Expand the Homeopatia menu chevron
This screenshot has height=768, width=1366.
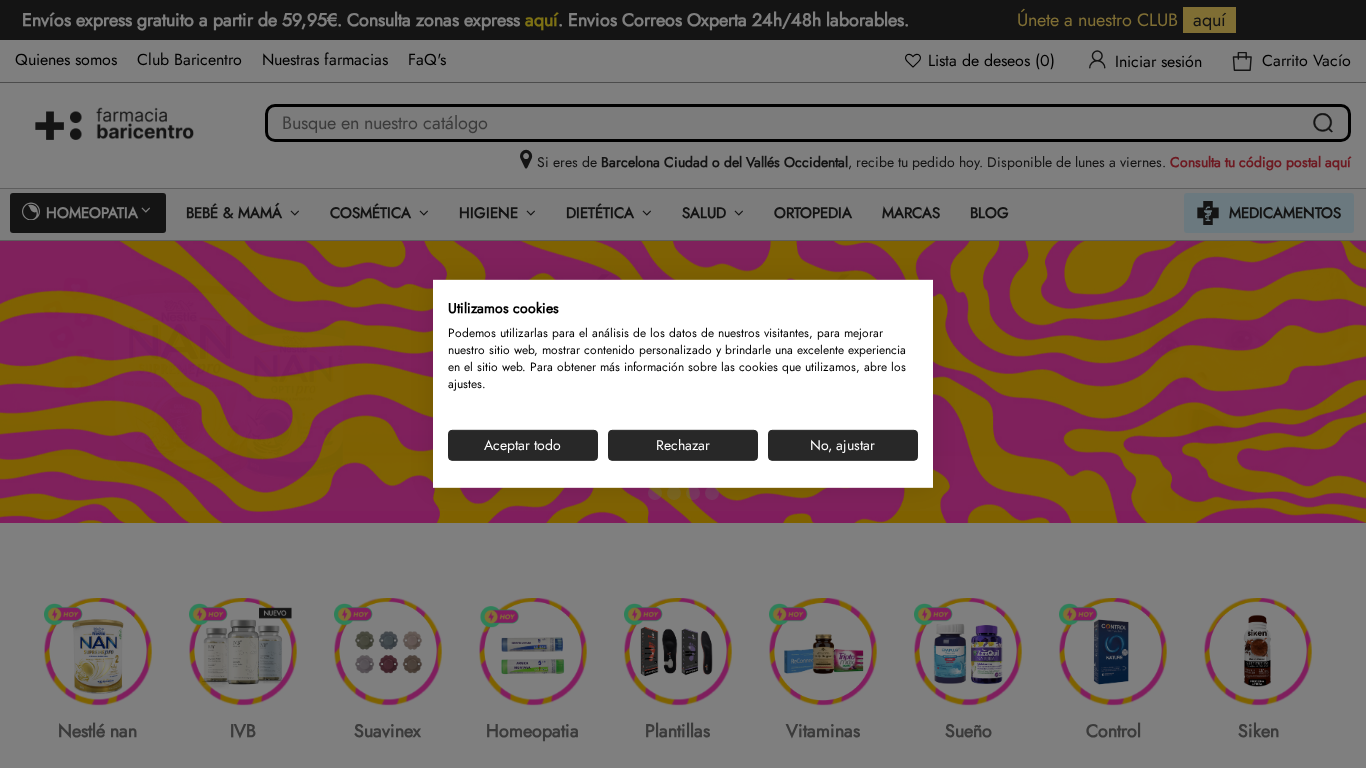click(146, 210)
